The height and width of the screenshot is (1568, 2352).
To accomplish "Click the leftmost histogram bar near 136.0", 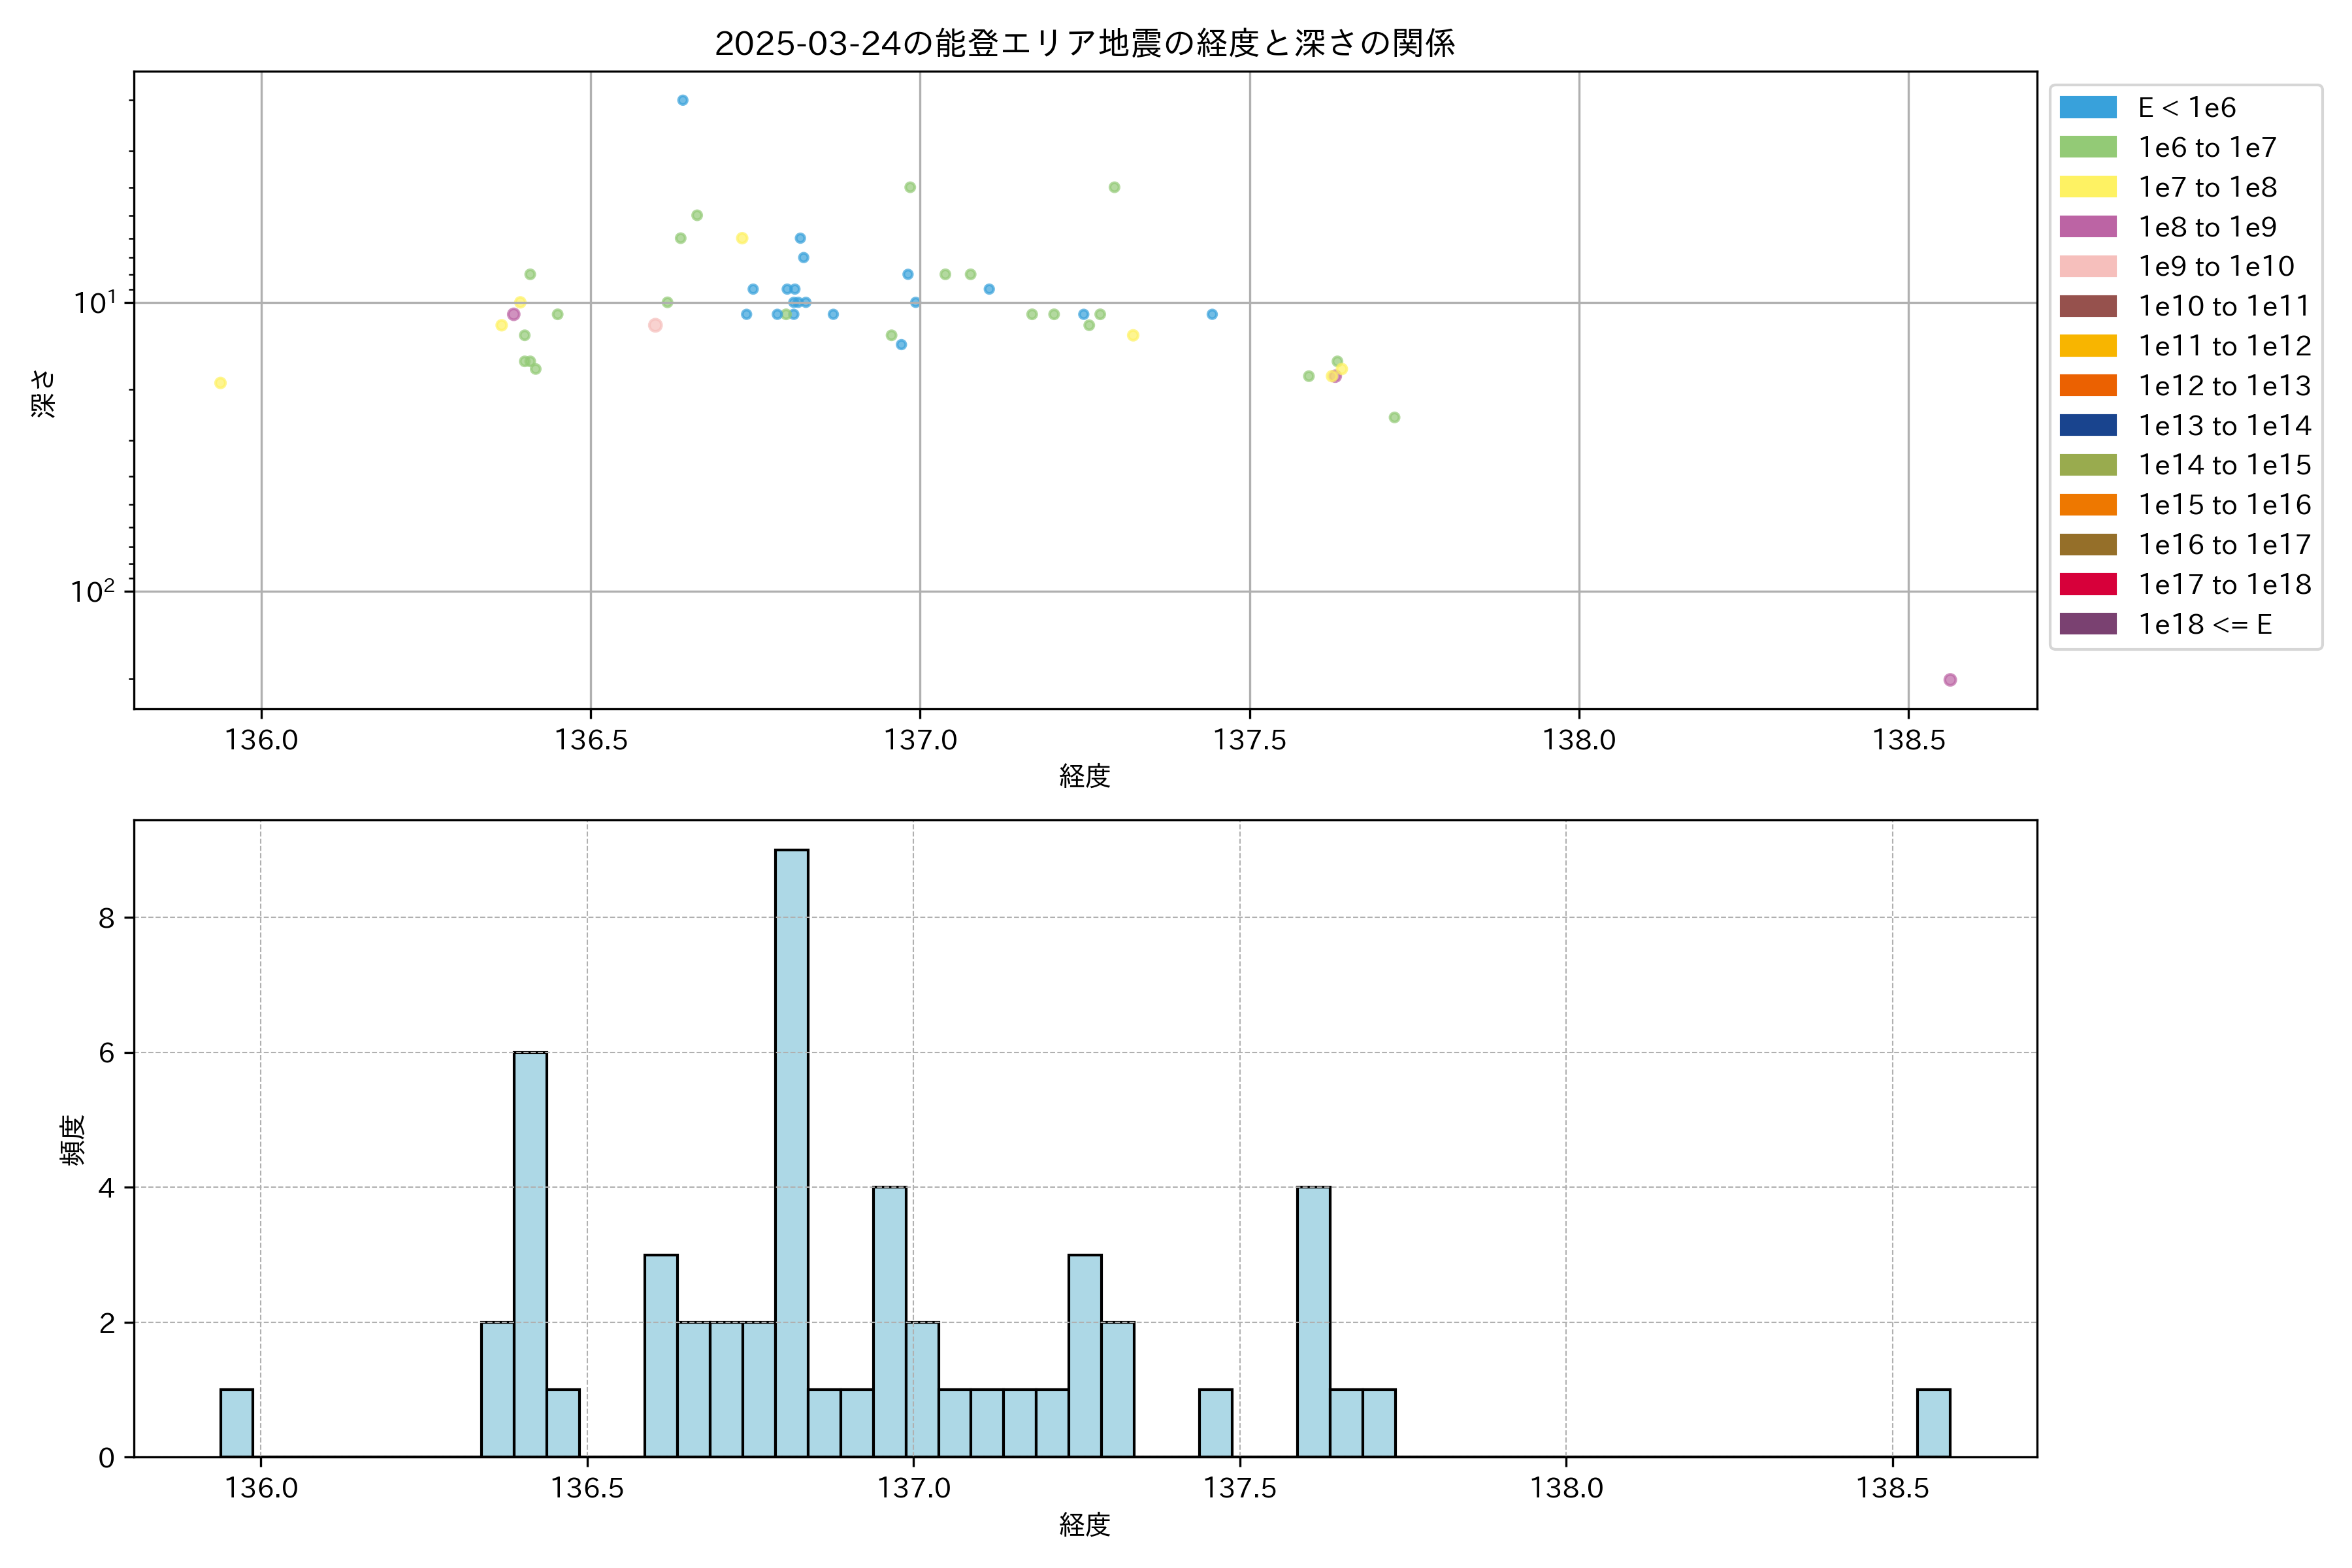I will pos(236,1422).
